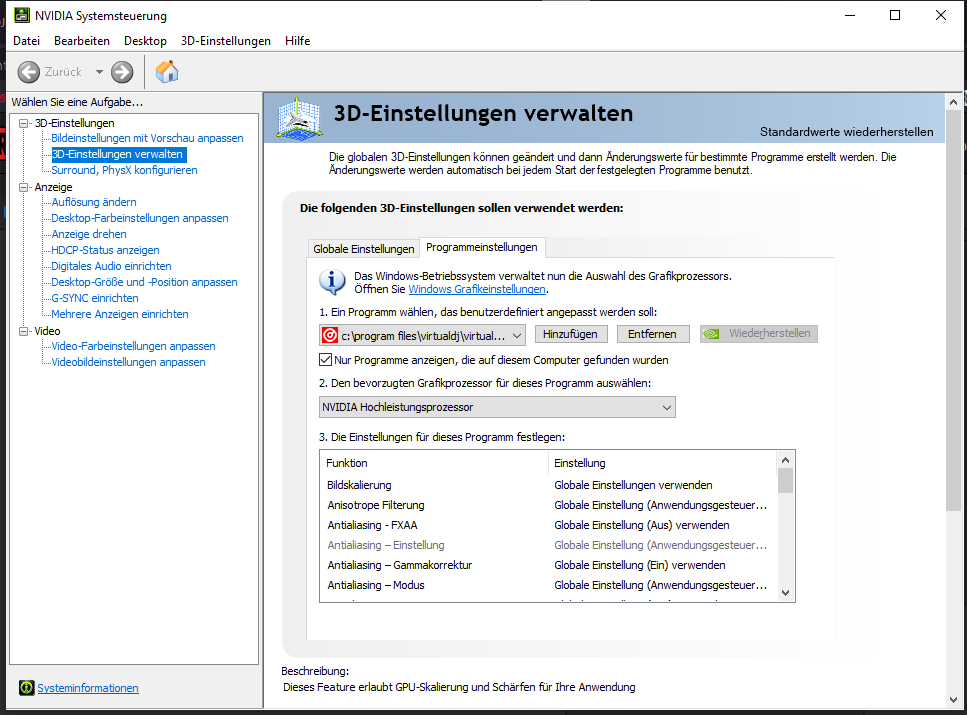Open the bevorzugten Grafikprozessor dropdown

[667, 407]
